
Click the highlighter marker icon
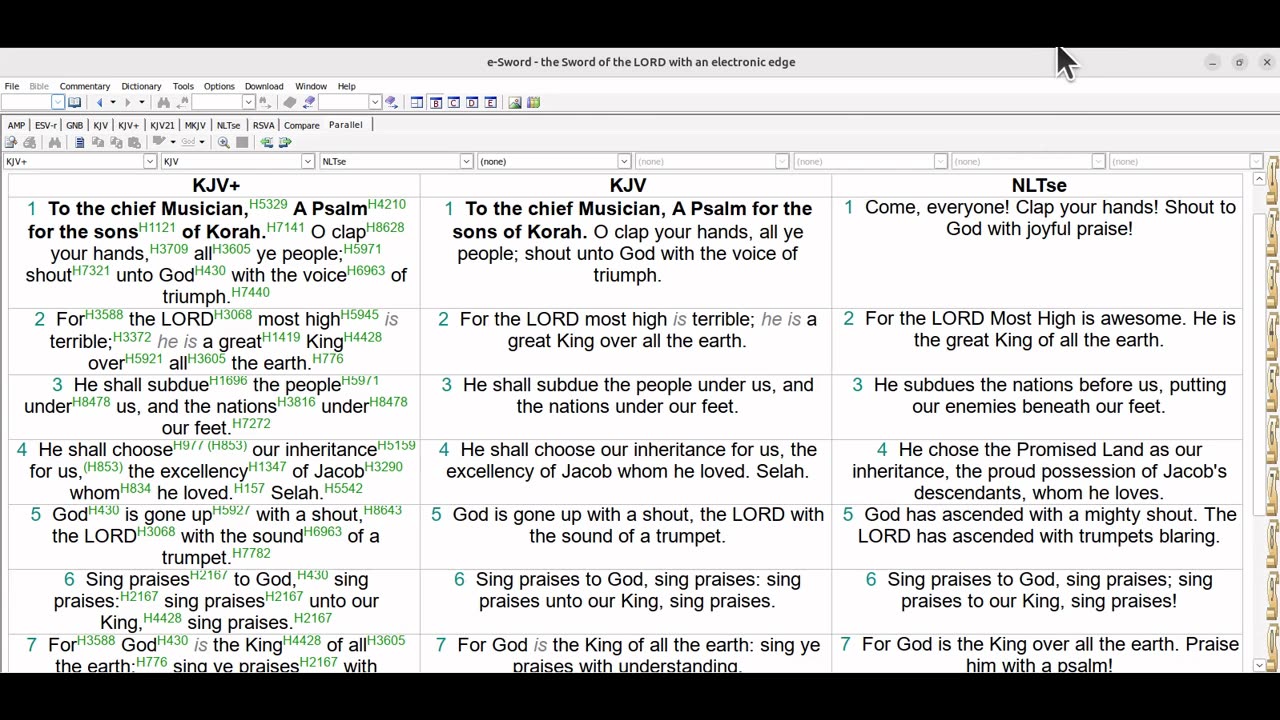(x=159, y=141)
